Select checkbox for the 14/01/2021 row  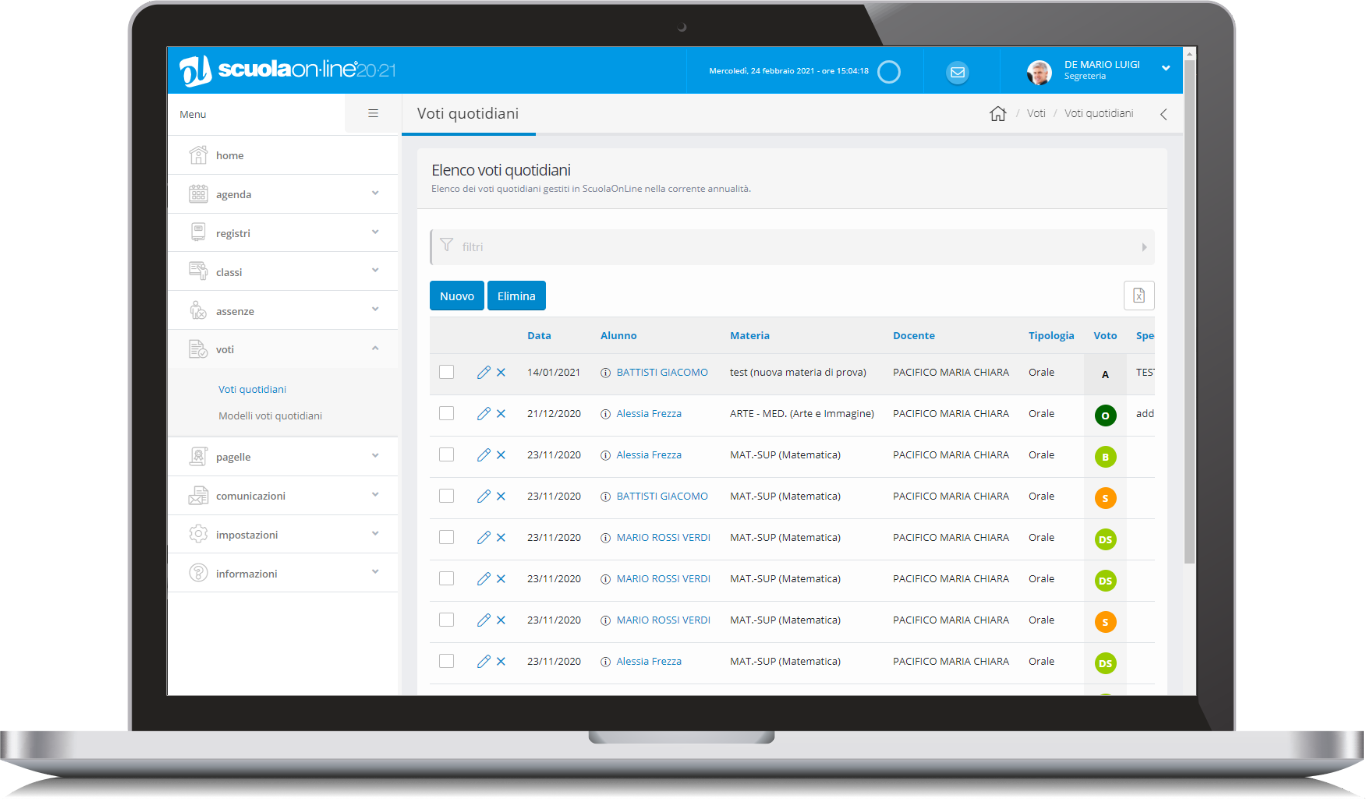tap(446, 372)
